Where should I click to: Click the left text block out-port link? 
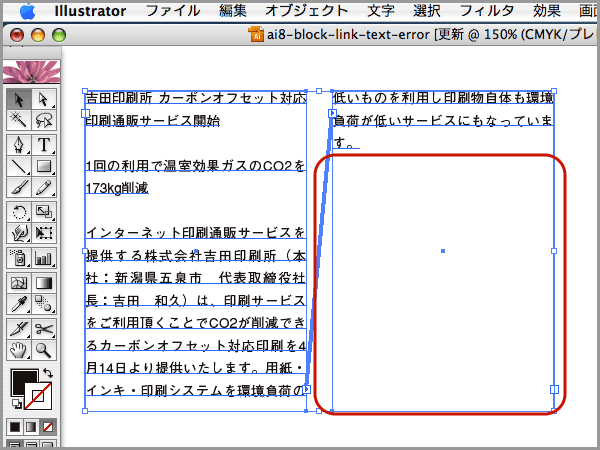pyautogui.click(x=307, y=389)
